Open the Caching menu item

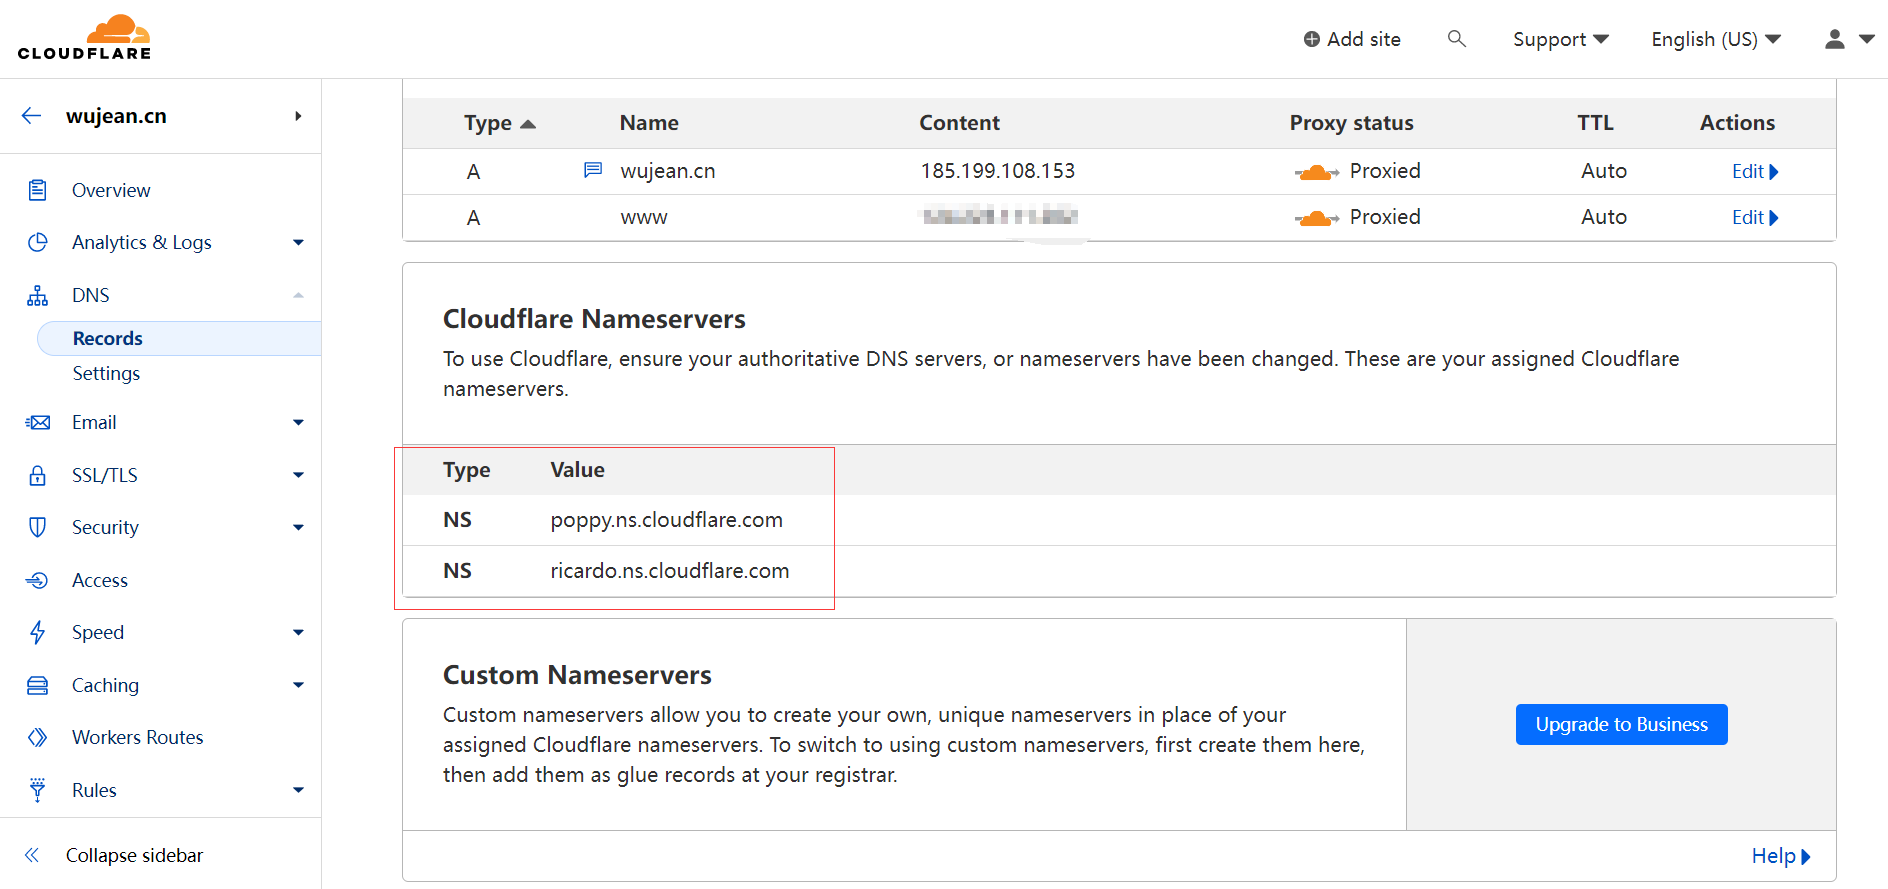point(105,685)
